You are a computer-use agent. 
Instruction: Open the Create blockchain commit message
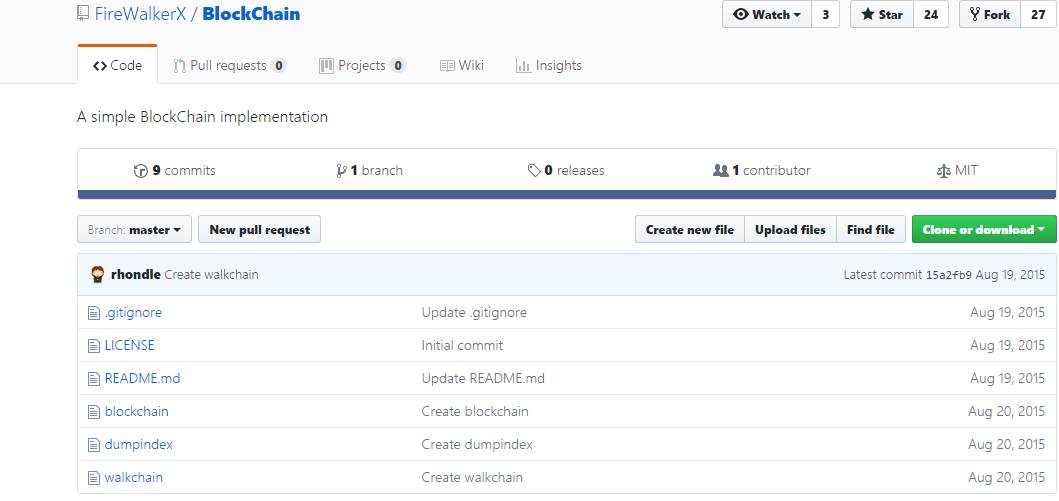tap(475, 411)
